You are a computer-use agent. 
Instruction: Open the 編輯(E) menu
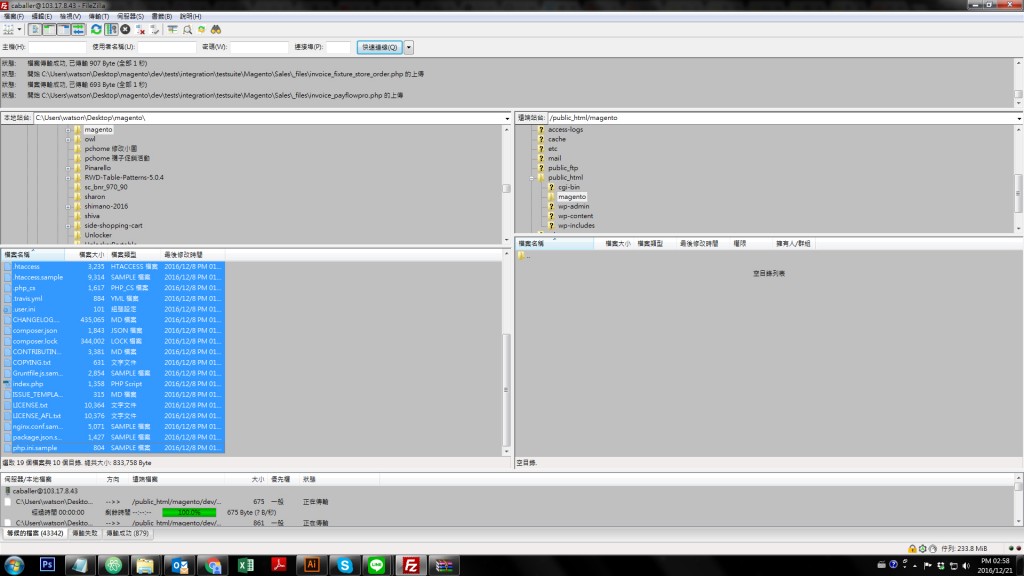(42, 16)
